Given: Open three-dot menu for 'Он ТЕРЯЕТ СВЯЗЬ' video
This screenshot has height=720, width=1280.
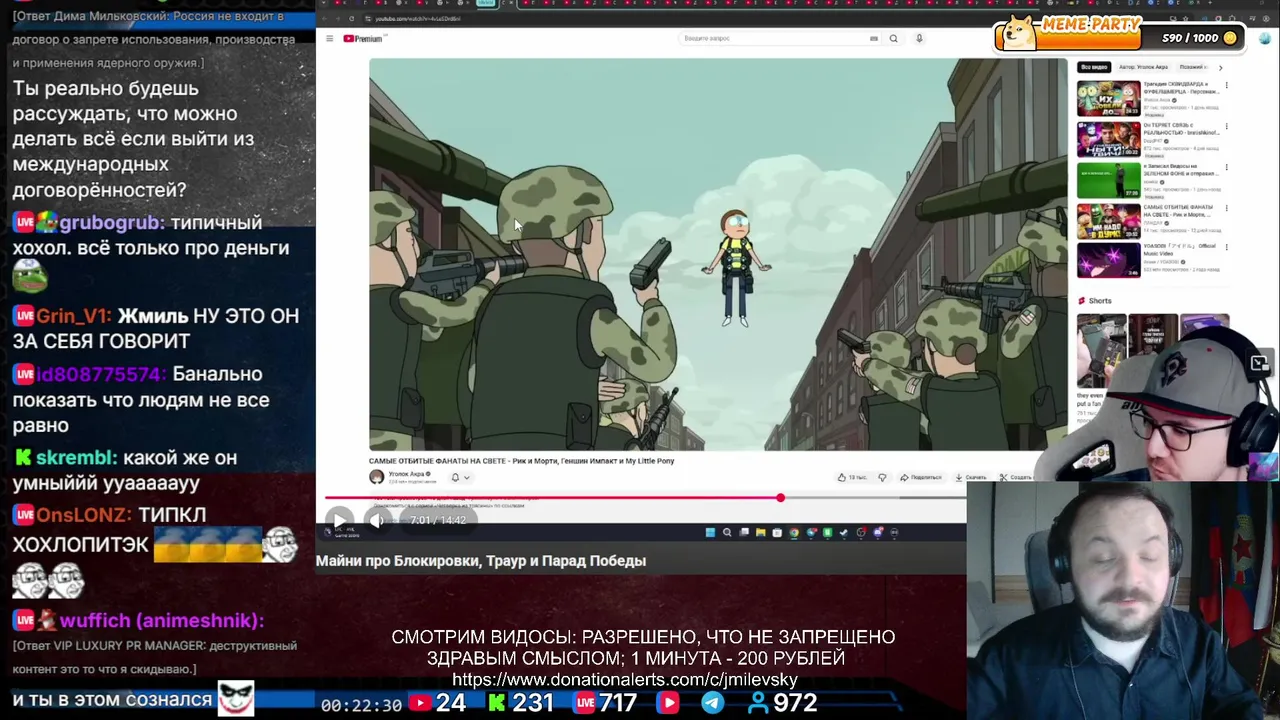Looking at the screenshot, I should [1227, 127].
